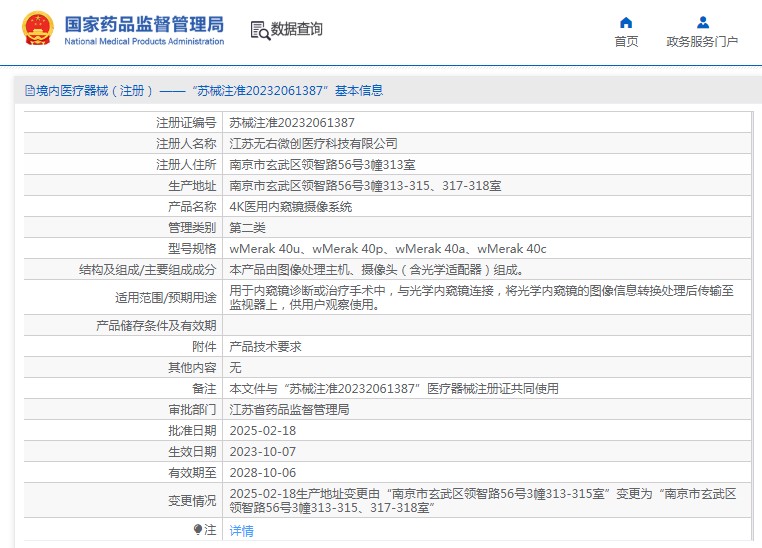Screen dimensions: 762x548
Task: Click the document icon before 境内医疗器械
Action: tap(30, 91)
